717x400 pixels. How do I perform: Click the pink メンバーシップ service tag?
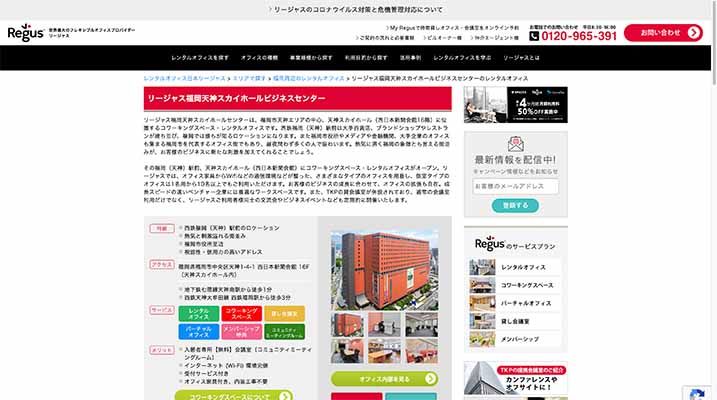[x=241, y=331]
